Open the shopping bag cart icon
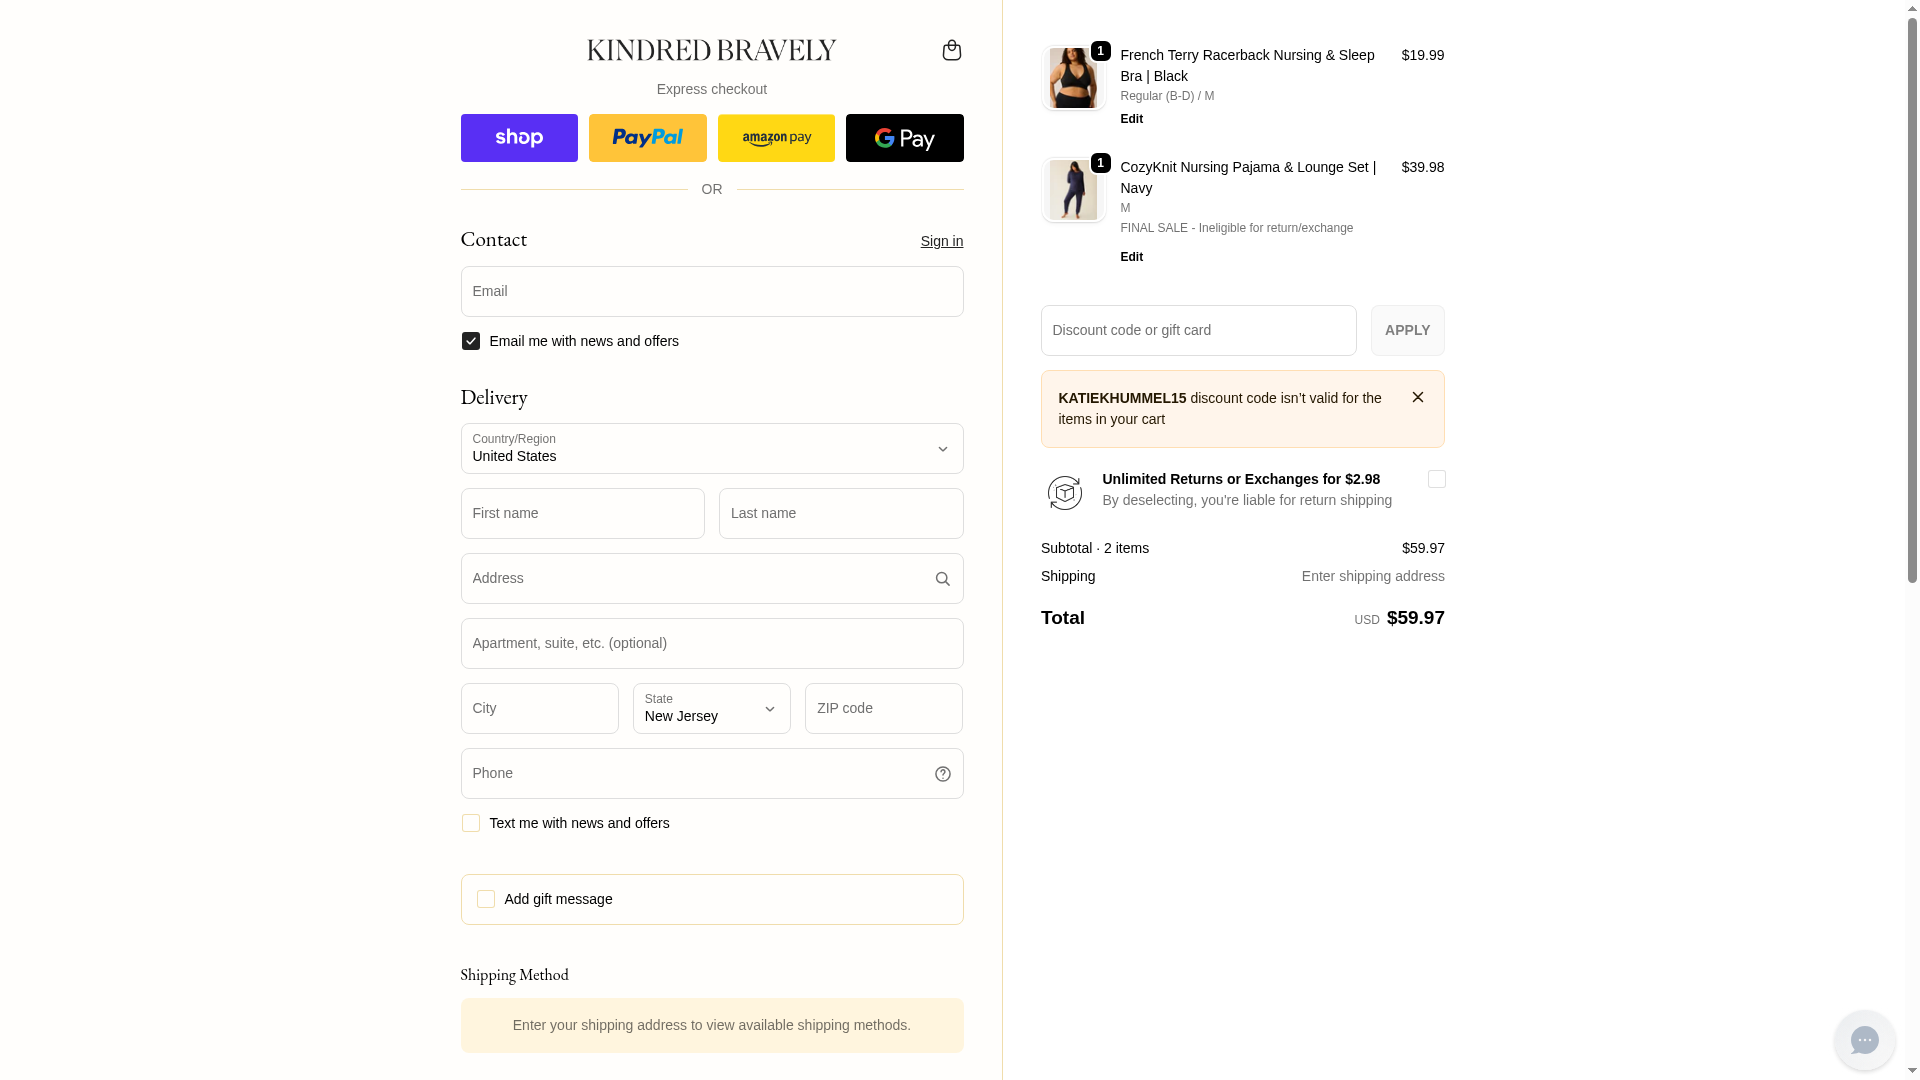1920x1080 pixels. [951, 50]
